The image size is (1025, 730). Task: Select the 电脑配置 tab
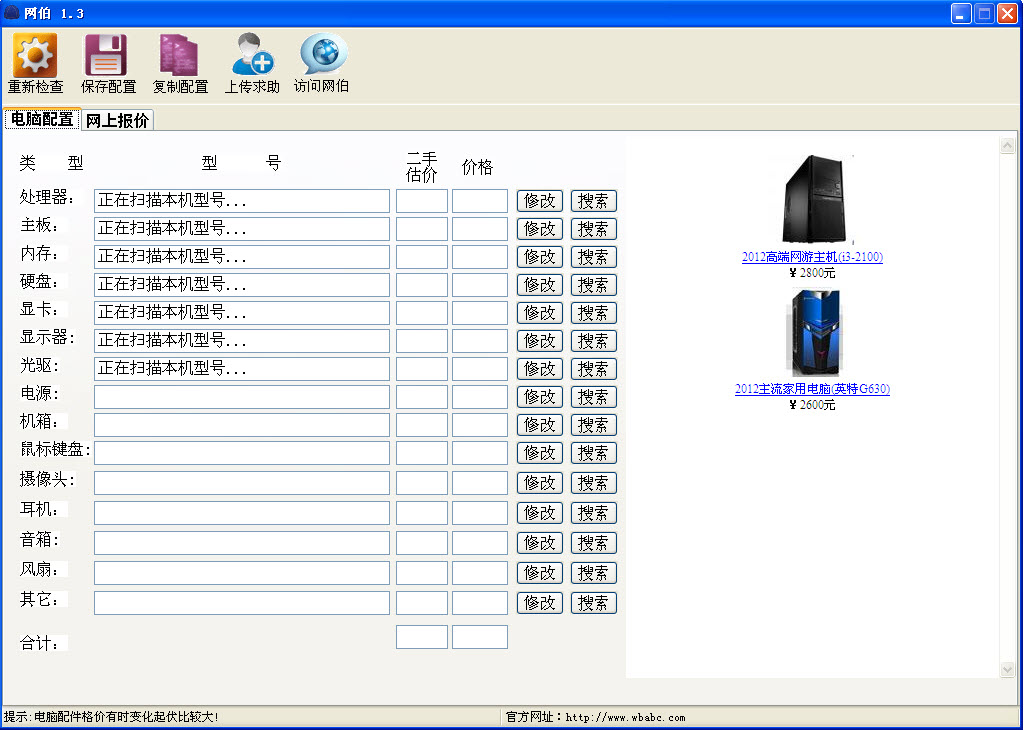[42, 119]
